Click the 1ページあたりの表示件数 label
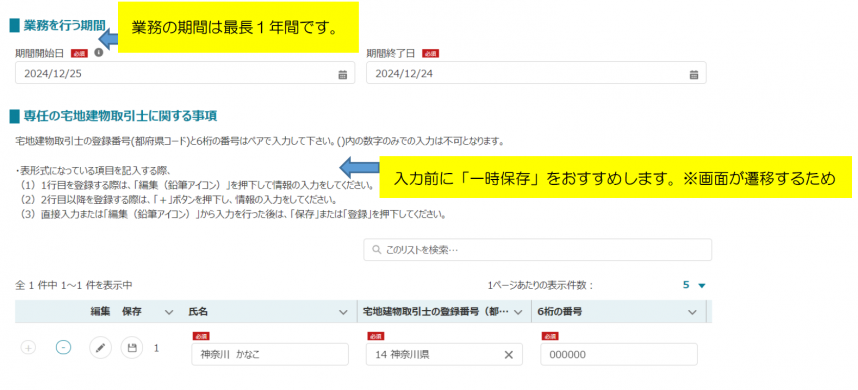 pyautogui.click(x=541, y=285)
